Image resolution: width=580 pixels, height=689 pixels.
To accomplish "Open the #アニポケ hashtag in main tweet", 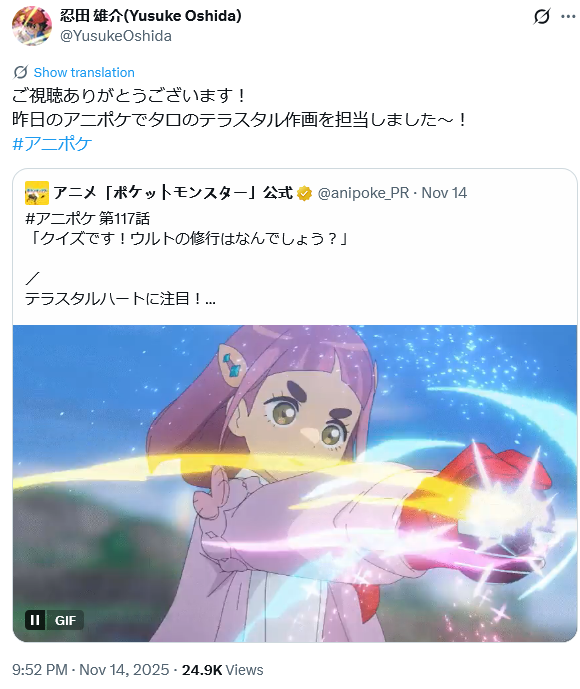I will [x=52, y=144].
